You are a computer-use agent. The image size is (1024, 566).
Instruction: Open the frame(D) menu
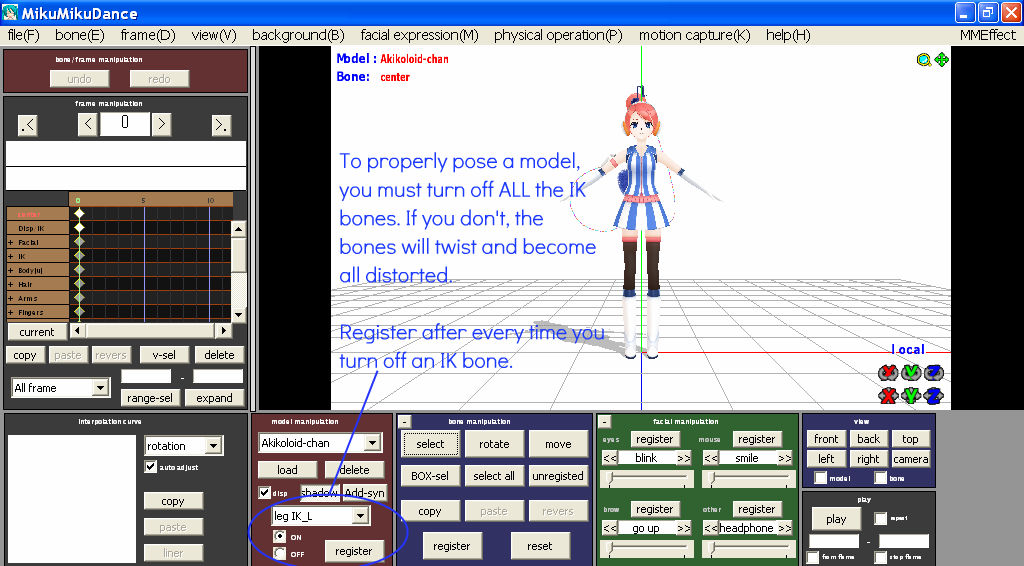tap(148, 35)
